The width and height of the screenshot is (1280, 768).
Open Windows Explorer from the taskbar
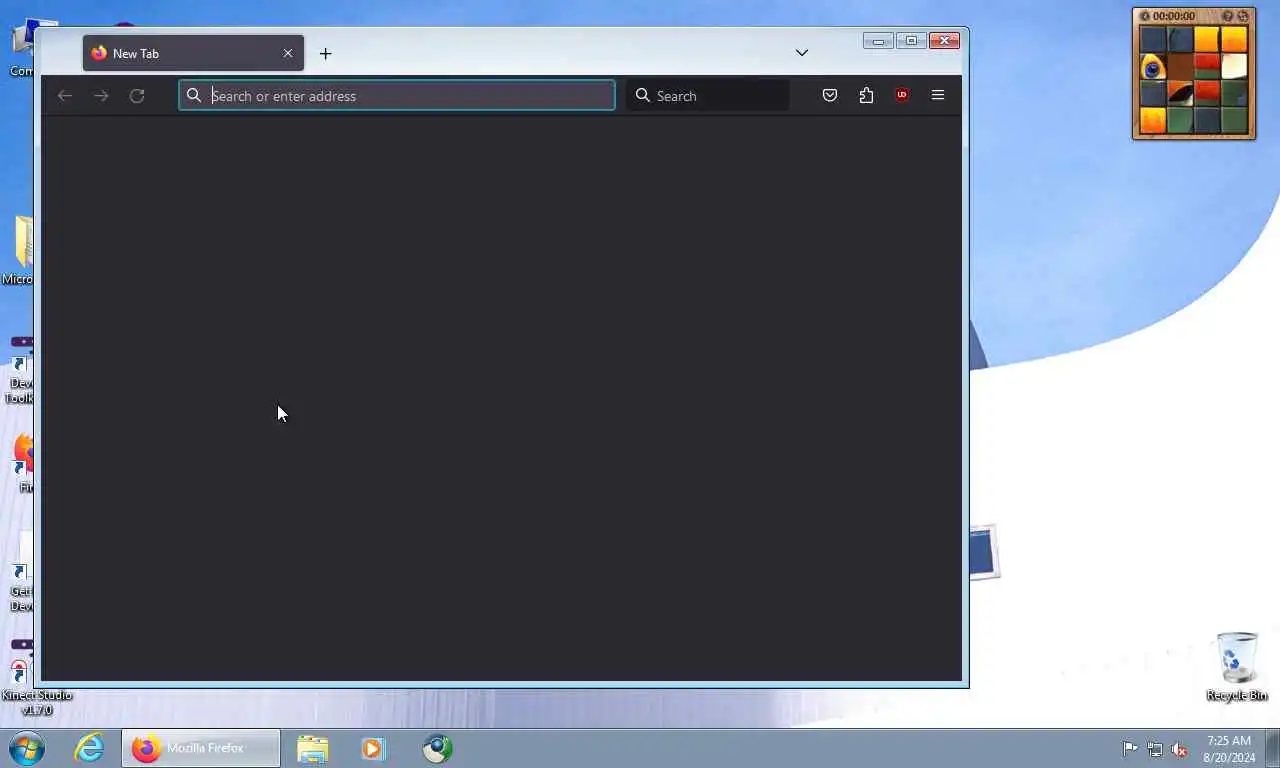coord(312,748)
